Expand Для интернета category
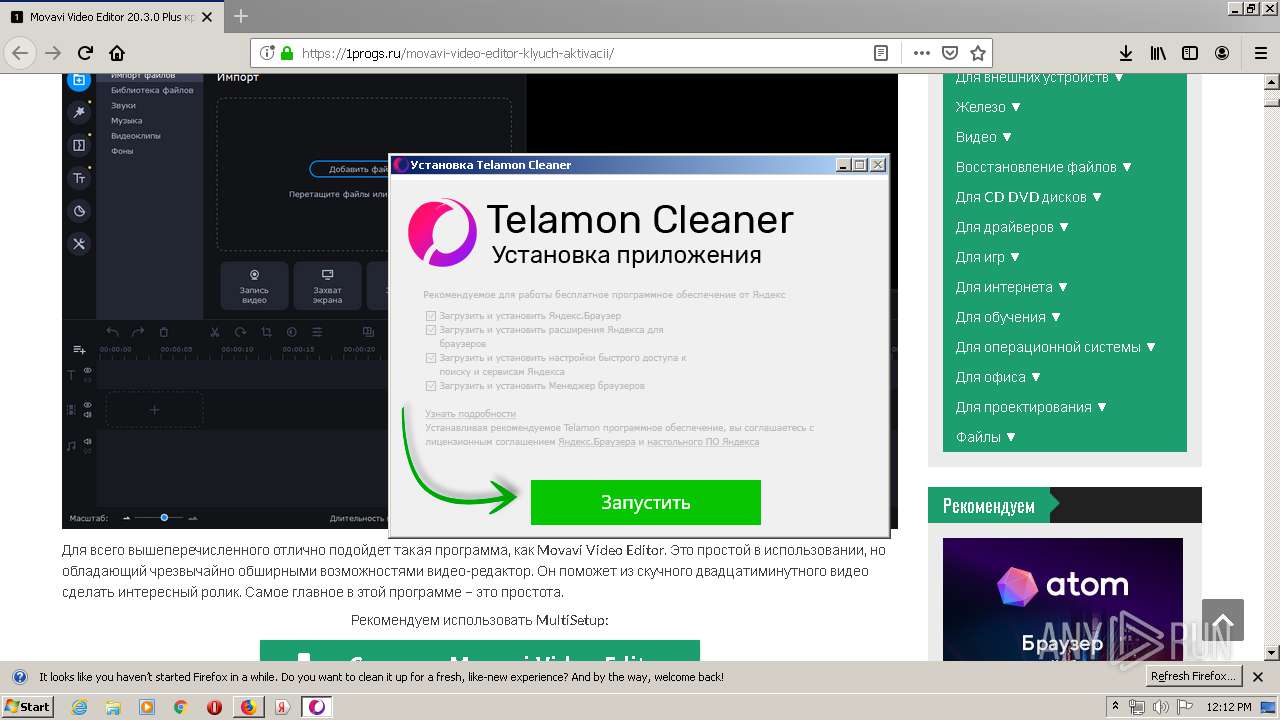 (1012, 287)
